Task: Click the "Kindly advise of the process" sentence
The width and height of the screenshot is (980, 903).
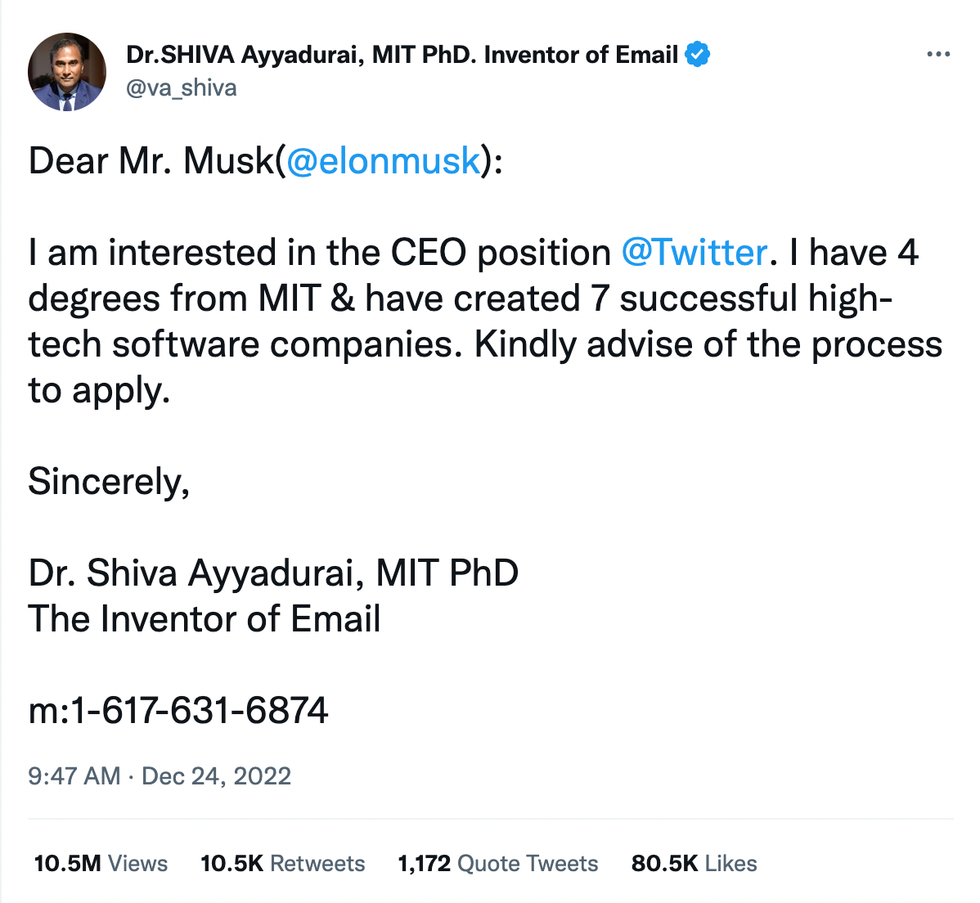Action: pos(707,345)
